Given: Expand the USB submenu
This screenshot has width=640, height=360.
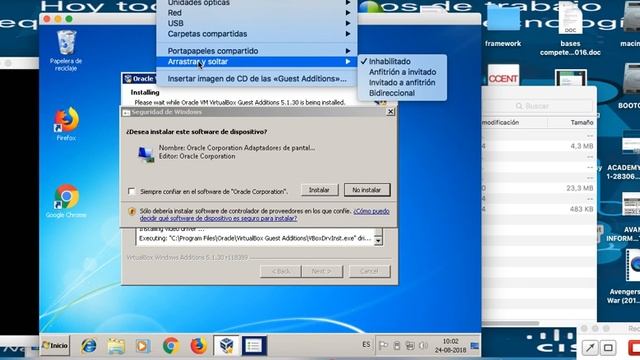Looking at the screenshot, I should pos(257,23).
